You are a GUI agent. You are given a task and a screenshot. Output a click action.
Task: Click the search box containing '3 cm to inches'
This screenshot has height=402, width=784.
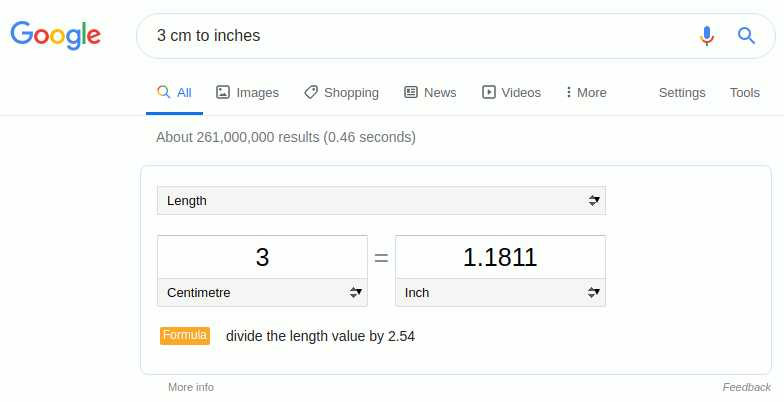pyautogui.click(x=420, y=36)
